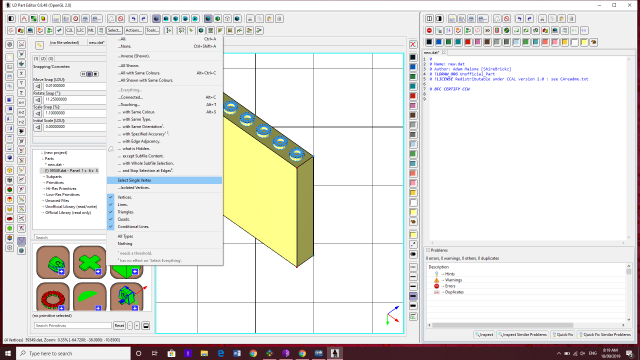Click the hide selection ghost icon

[x=111, y=19]
